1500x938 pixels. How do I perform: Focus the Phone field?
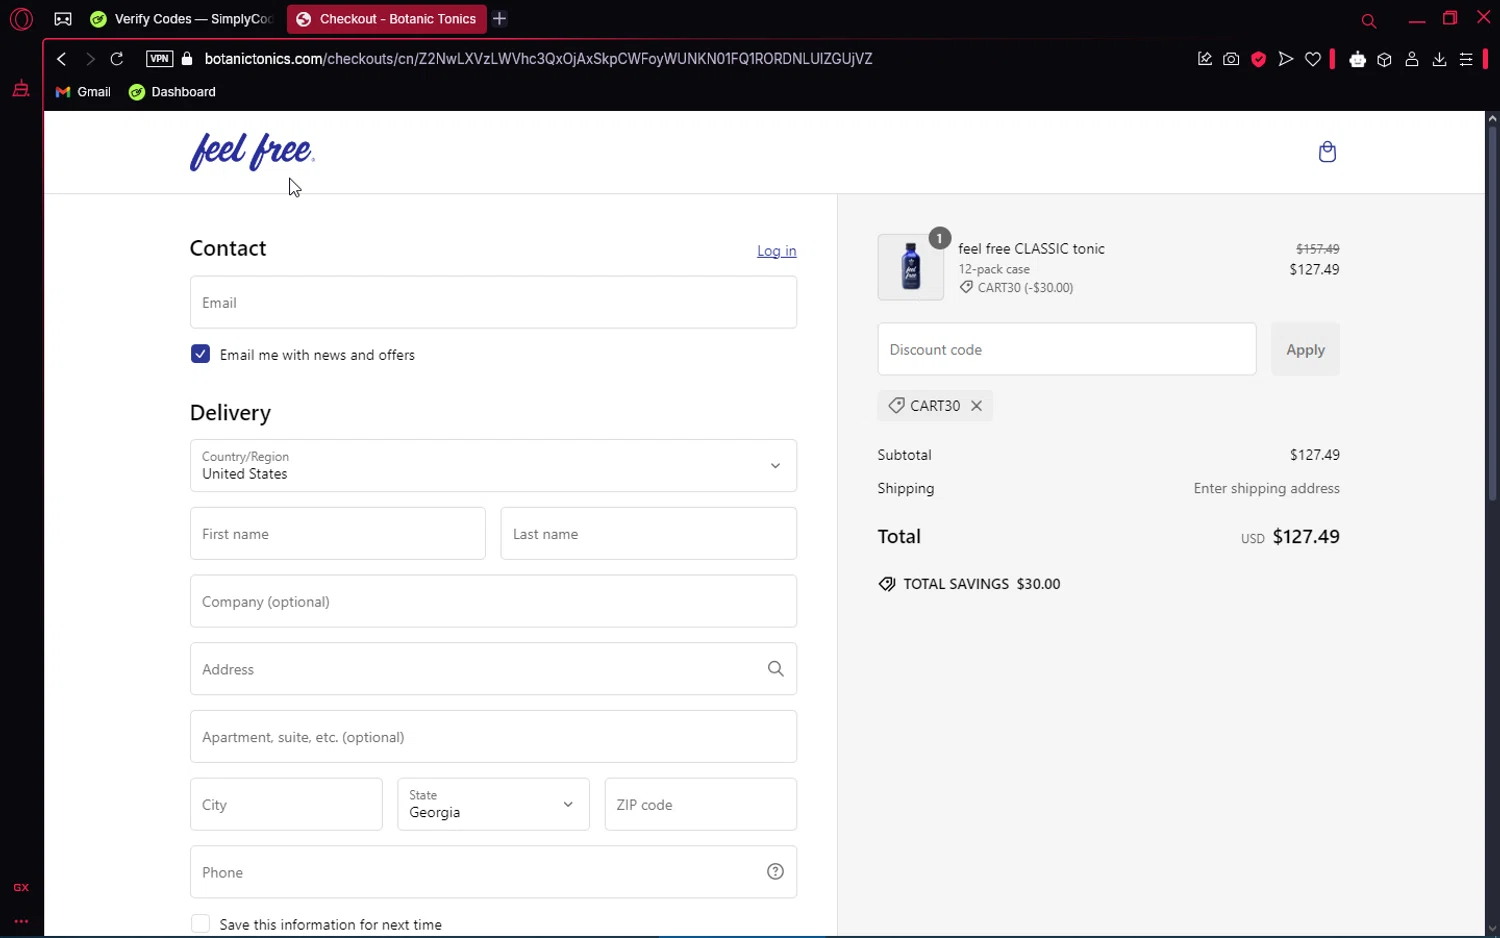pos(493,872)
